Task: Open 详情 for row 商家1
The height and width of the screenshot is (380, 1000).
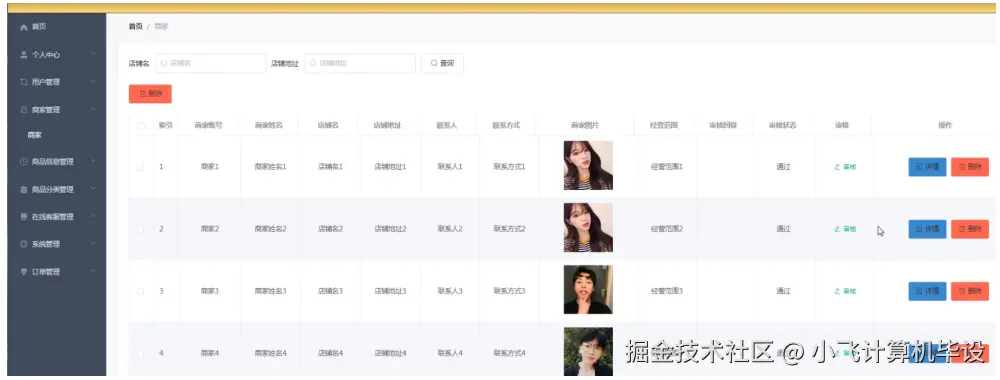Action: click(x=927, y=167)
